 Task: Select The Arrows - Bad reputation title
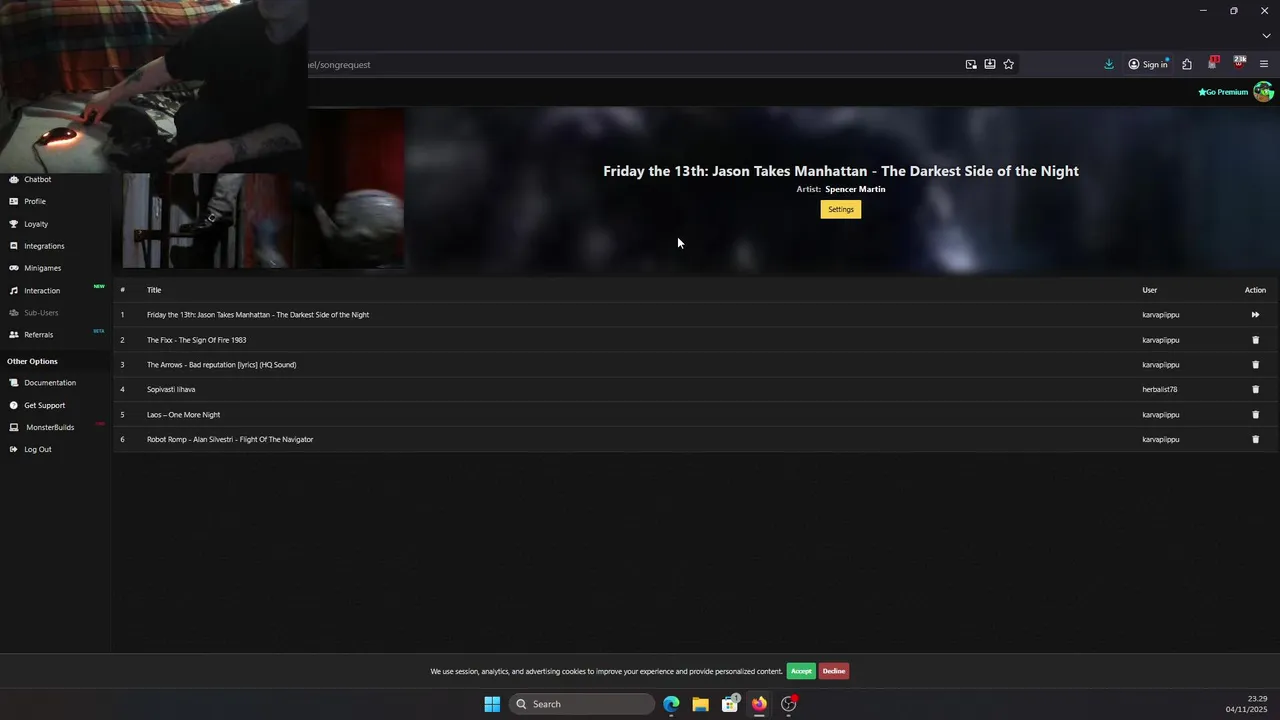[221, 365]
